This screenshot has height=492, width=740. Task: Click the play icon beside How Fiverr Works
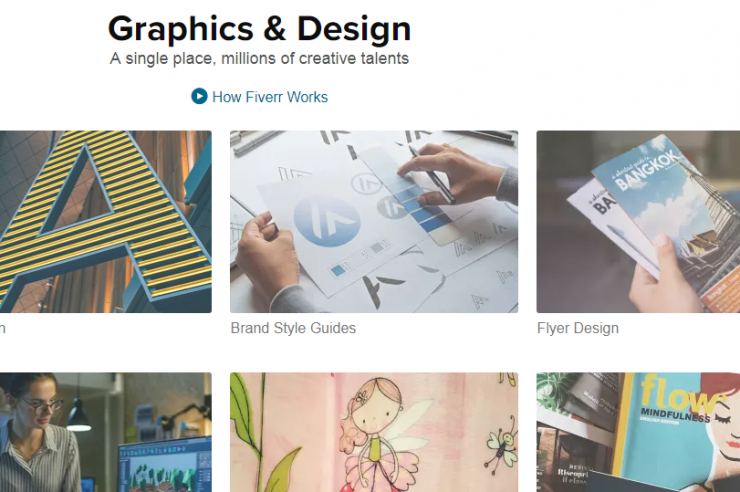pyautogui.click(x=199, y=97)
